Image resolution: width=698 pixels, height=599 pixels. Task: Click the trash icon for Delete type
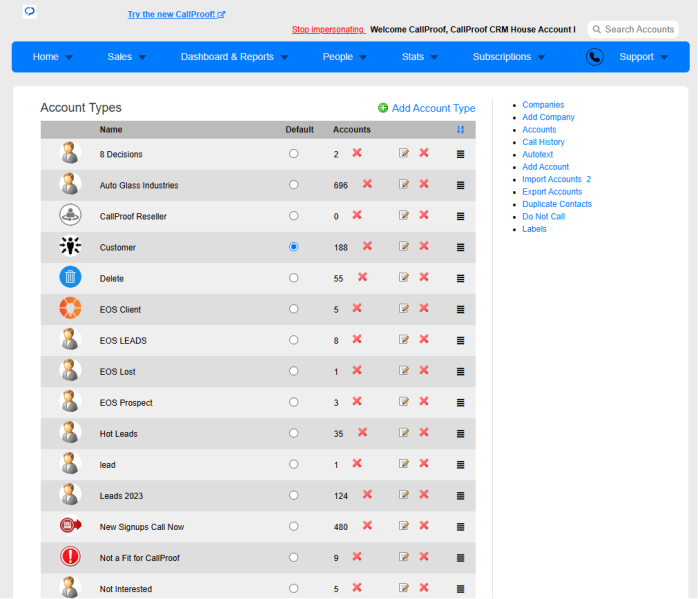[x=70, y=277]
